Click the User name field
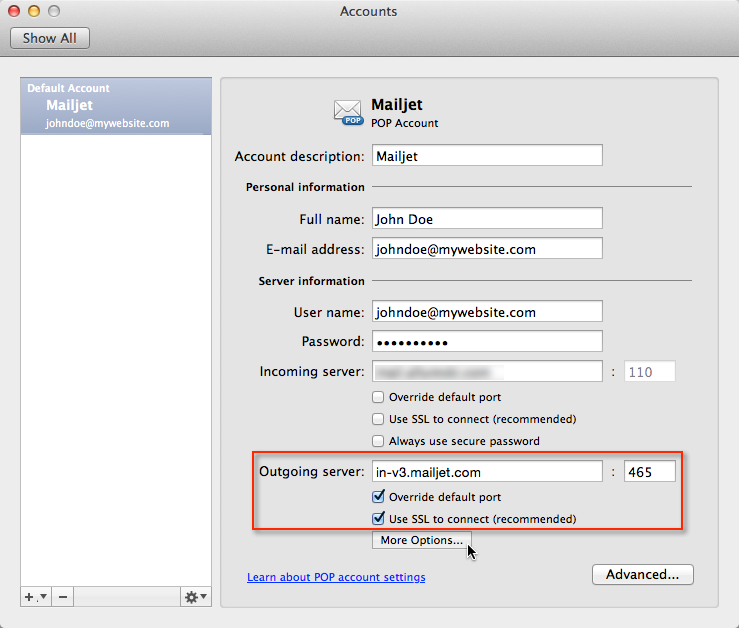739x628 pixels. coord(487,312)
